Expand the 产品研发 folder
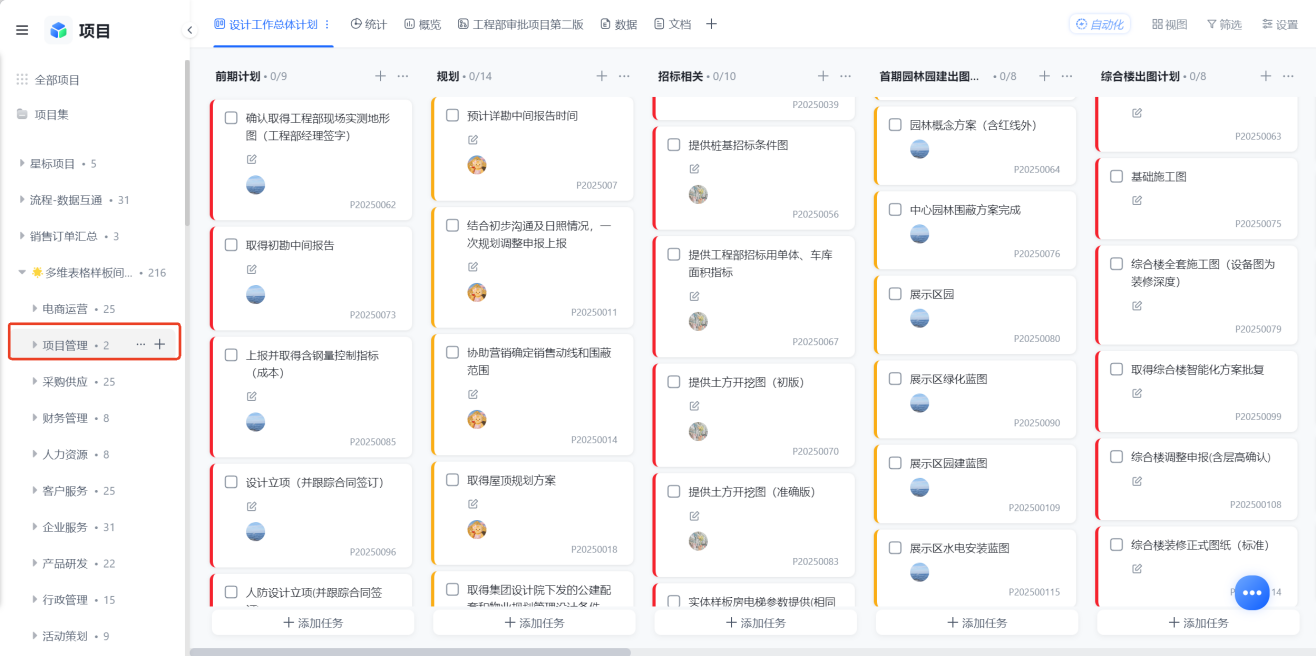The width and height of the screenshot is (1316, 656). click(x=35, y=563)
